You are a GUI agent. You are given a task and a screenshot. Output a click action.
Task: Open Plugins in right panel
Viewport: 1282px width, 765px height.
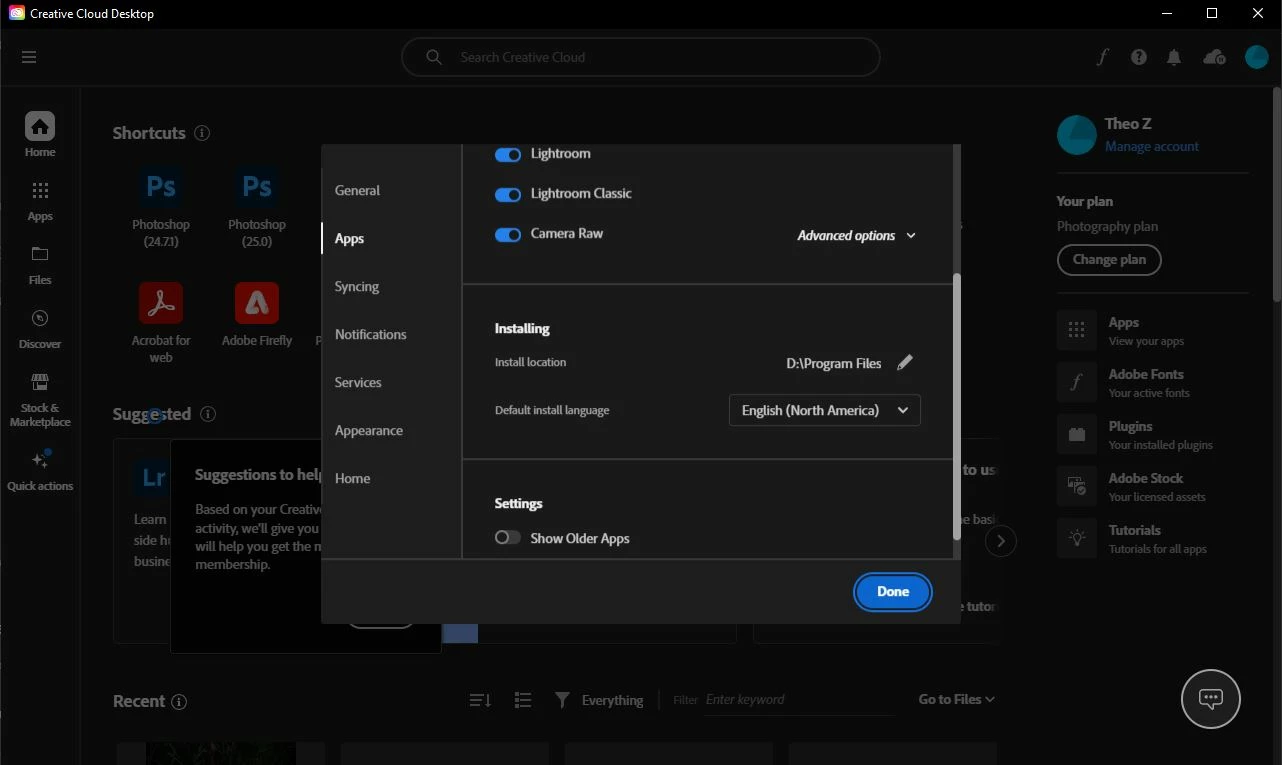tap(1153, 435)
